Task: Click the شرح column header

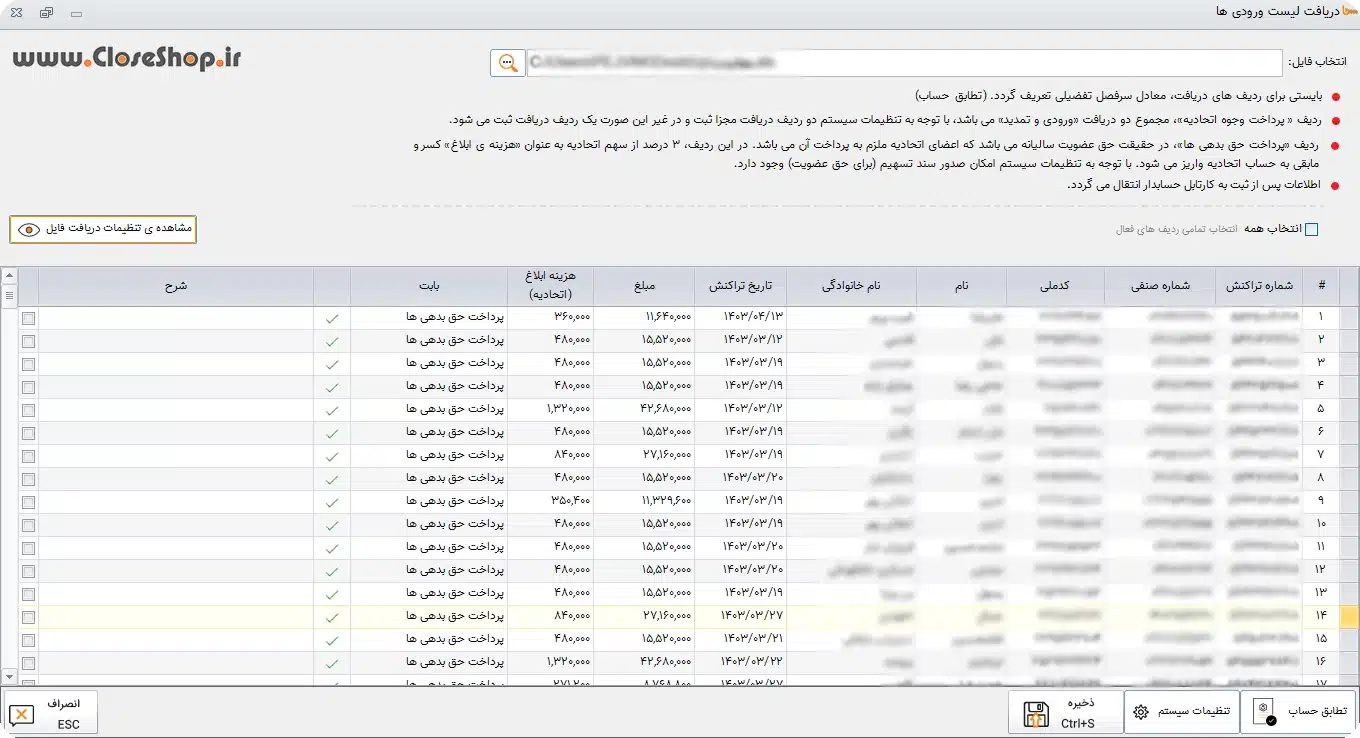Action: pos(176,286)
